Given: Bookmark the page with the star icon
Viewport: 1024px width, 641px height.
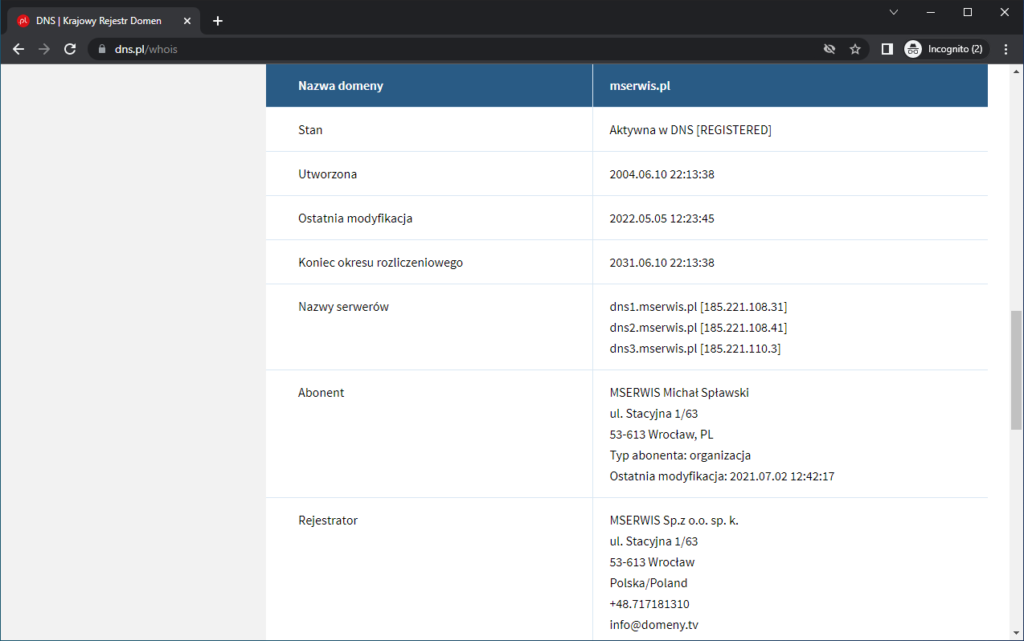Looking at the screenshot, I should [855, 48].
